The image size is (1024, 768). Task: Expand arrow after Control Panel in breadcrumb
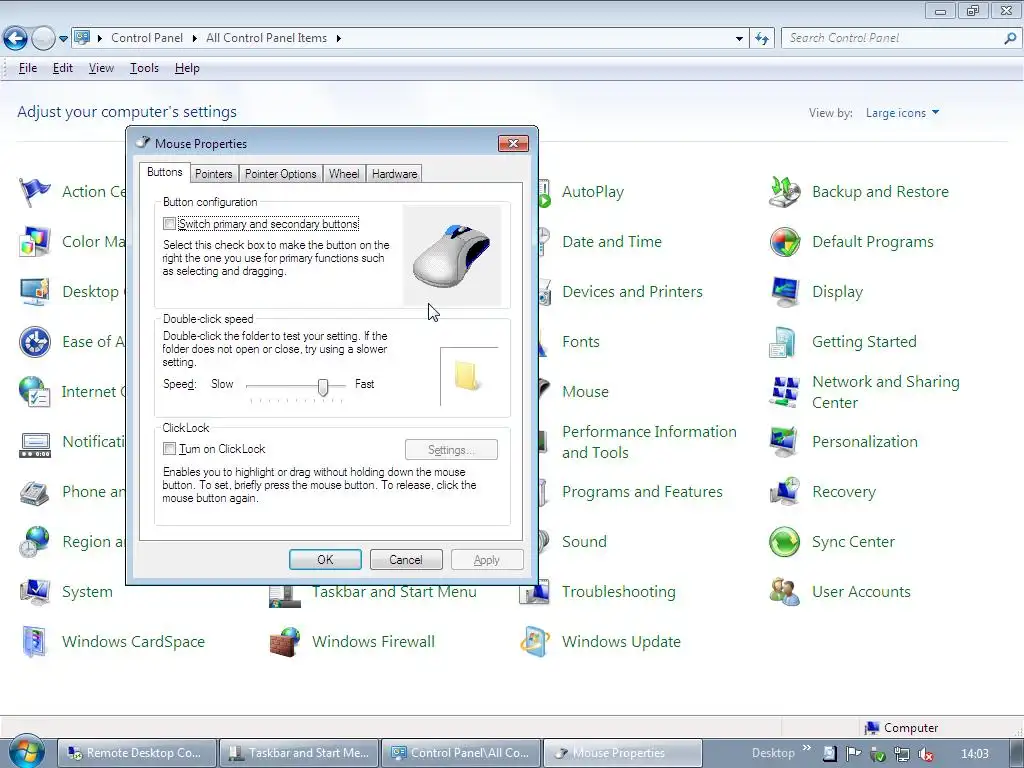pyautogui.click(x=195, y=39)
